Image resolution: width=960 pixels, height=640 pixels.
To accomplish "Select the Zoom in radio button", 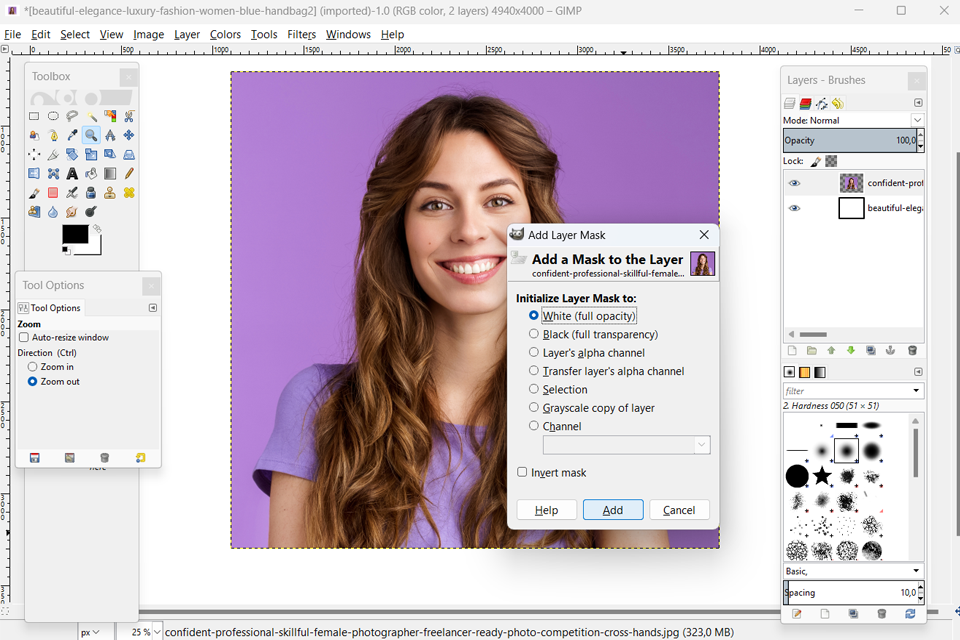I will pyautogui.click(x=32, y=367).
